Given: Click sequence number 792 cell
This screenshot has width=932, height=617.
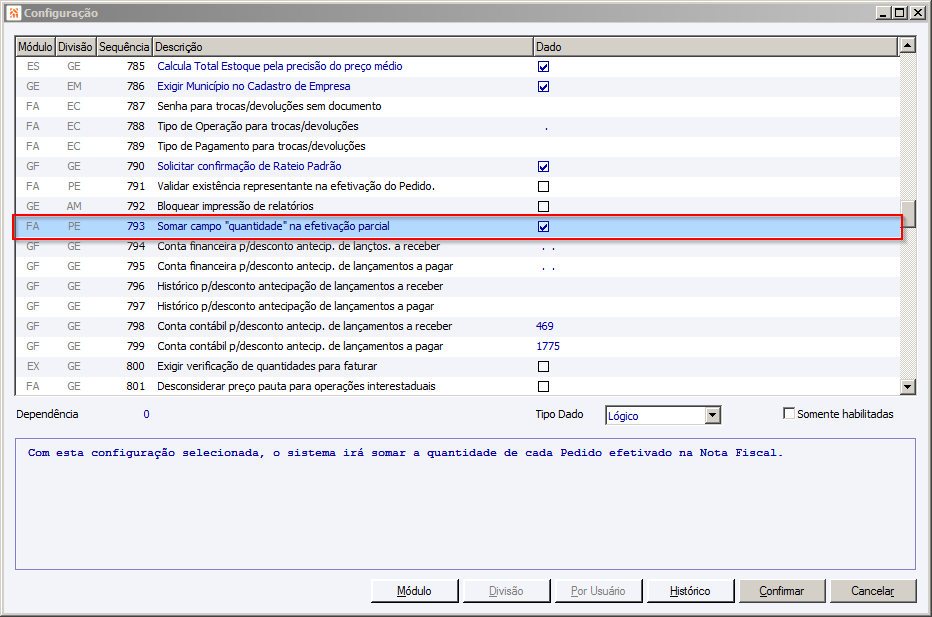Looking at the screenshot, I should (136, 206).
